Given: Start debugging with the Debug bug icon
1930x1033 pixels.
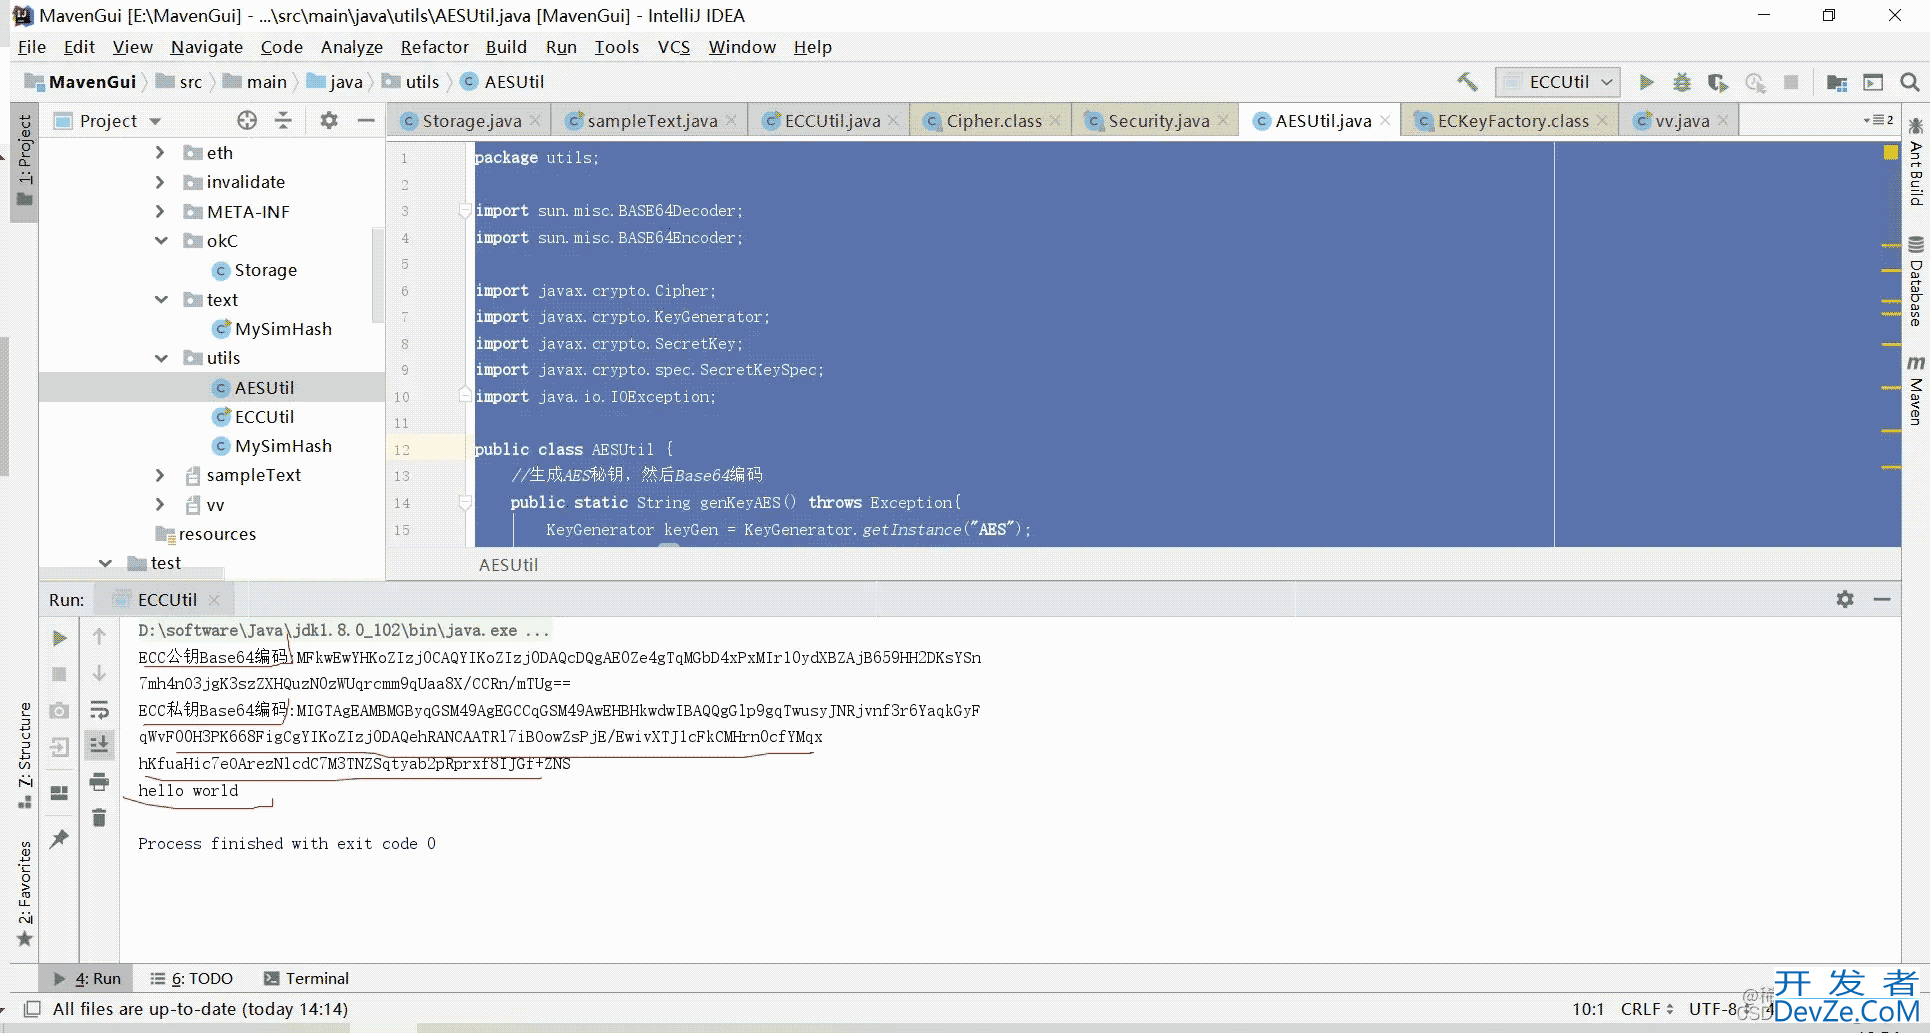Looking at the screenshot, I should (x=1682, y=82).
